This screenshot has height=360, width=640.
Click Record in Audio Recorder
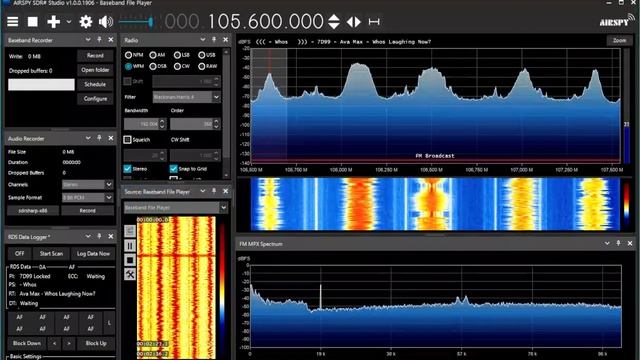(x=87, y=211)
